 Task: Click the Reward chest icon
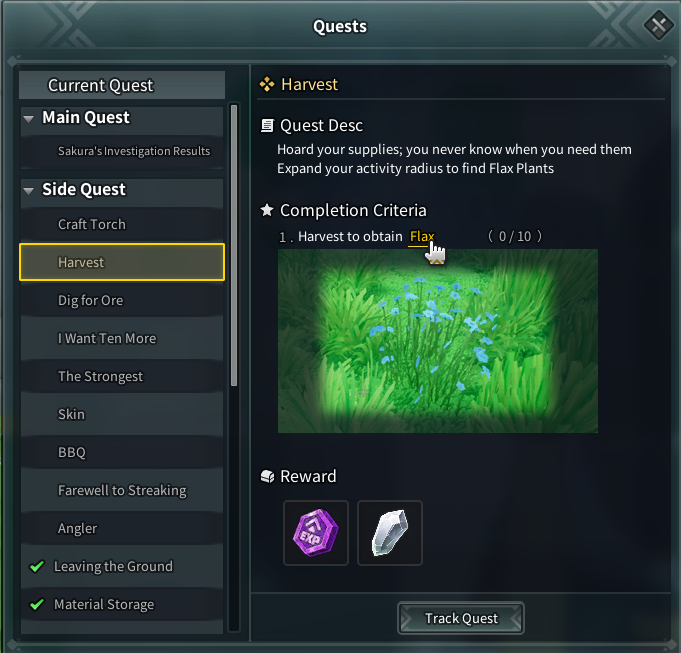(x=267, y=476)
